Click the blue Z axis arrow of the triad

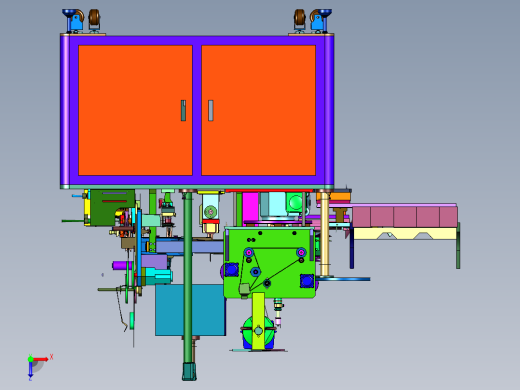pos(30,370)
